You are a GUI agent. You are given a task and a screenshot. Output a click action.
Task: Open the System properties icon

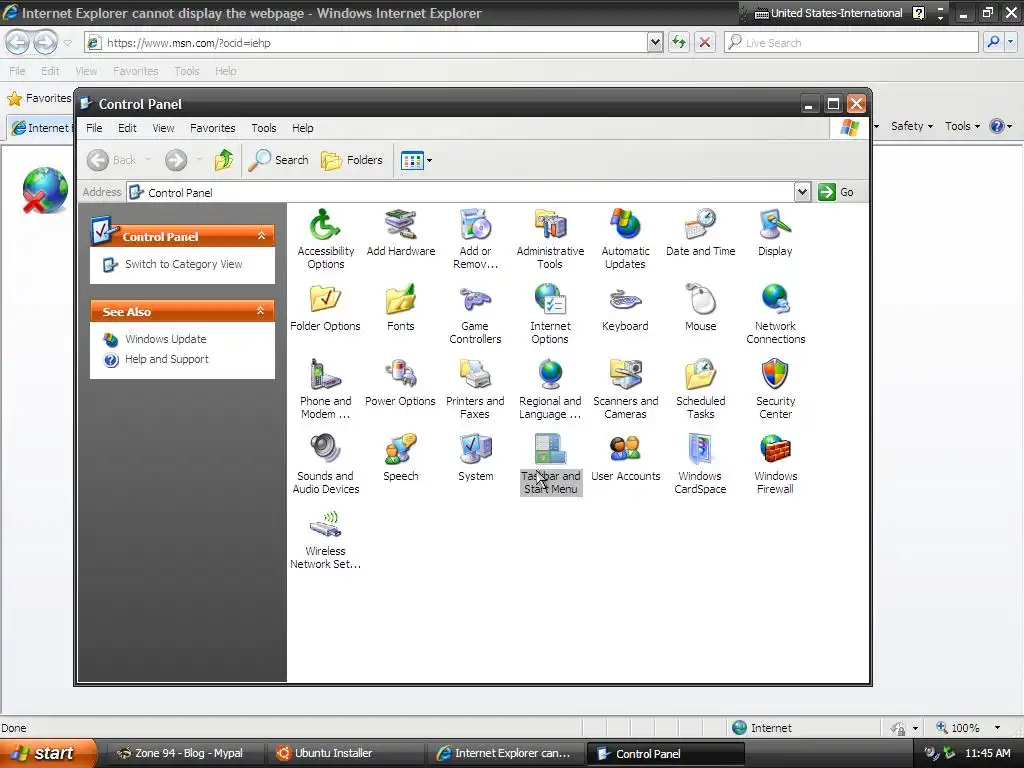pos(475,458)
